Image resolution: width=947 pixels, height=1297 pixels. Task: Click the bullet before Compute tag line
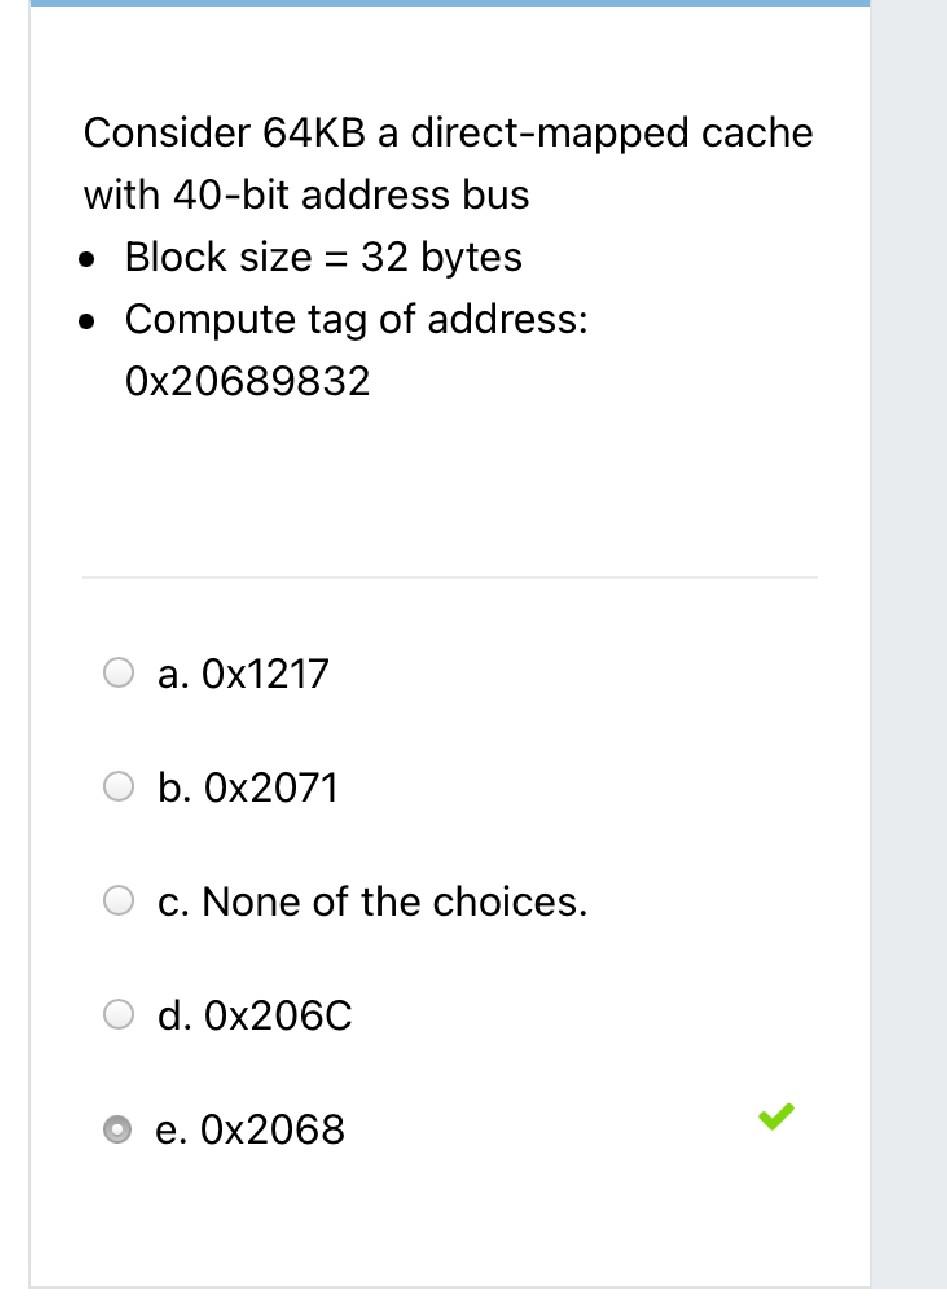(88, 320)
